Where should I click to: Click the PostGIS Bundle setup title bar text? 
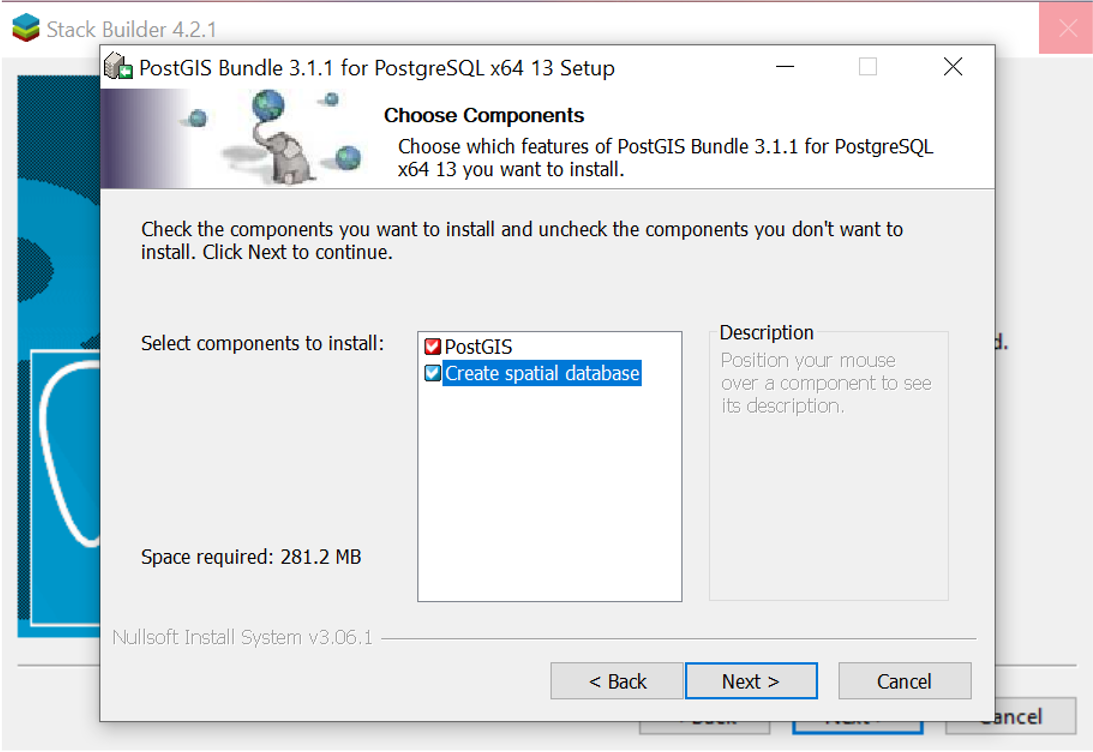[376, 68]
